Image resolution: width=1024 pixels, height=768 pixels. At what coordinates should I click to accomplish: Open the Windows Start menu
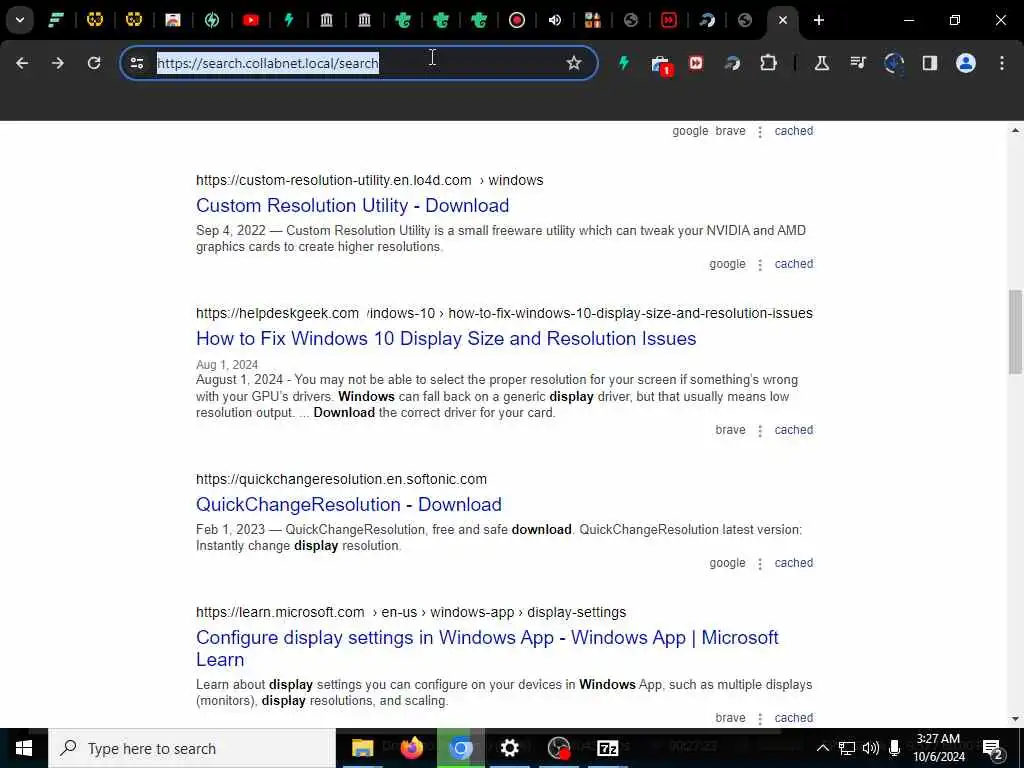(24, 748)
